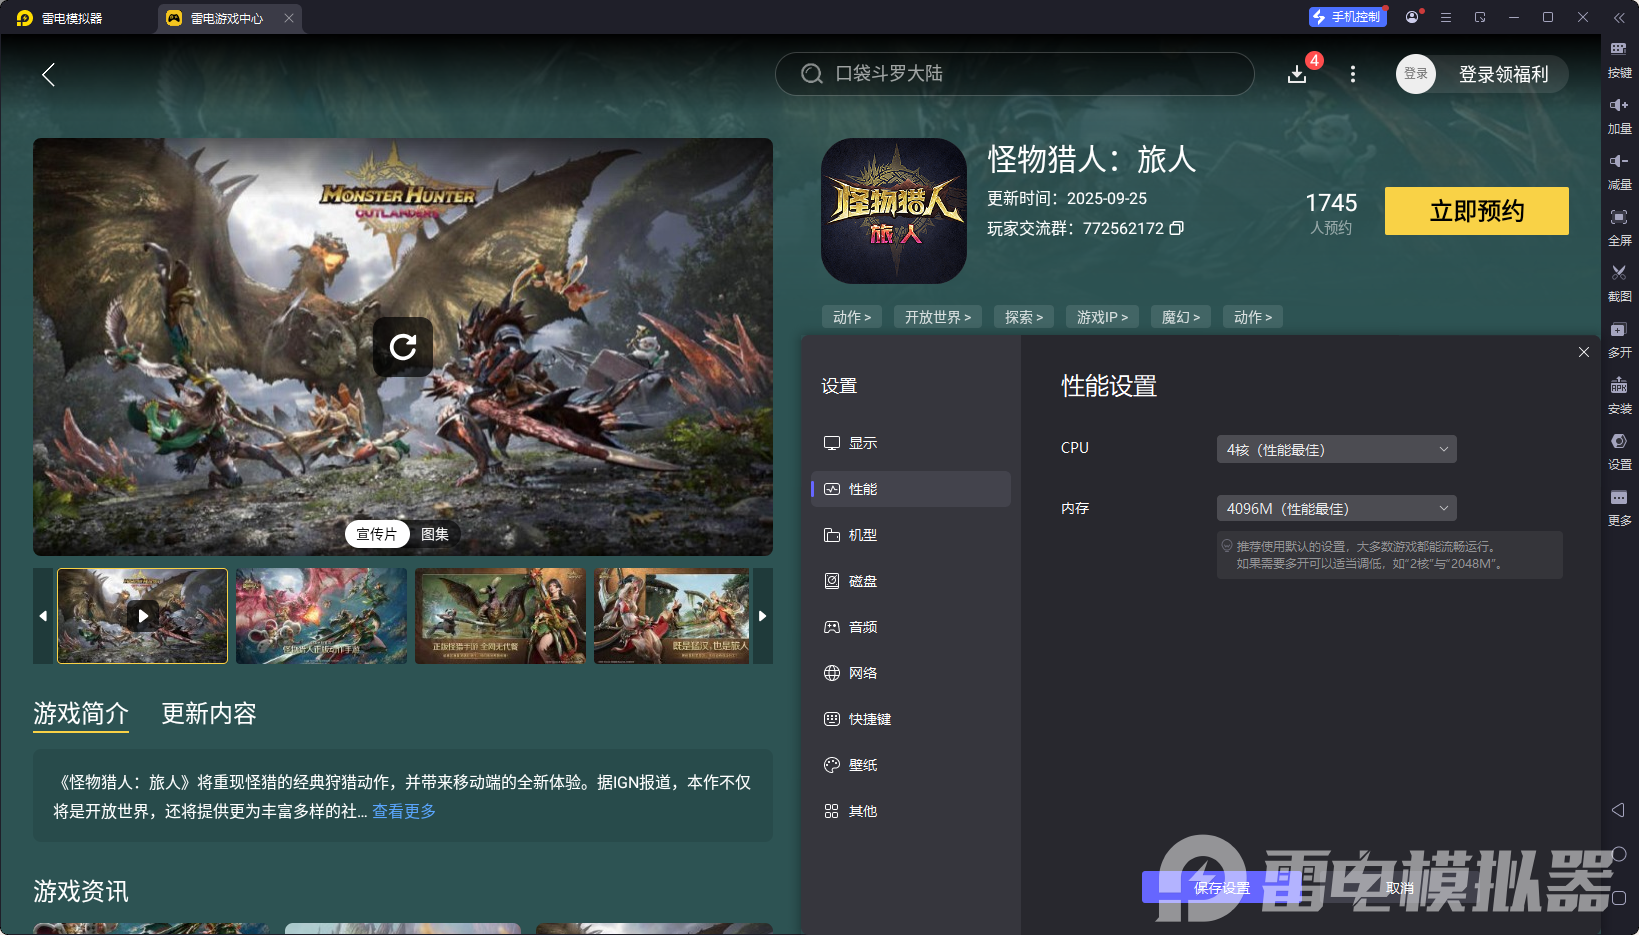Click the 口袋斗罗大陆 search bar
1639x935 pixels.
[1014, 73]
